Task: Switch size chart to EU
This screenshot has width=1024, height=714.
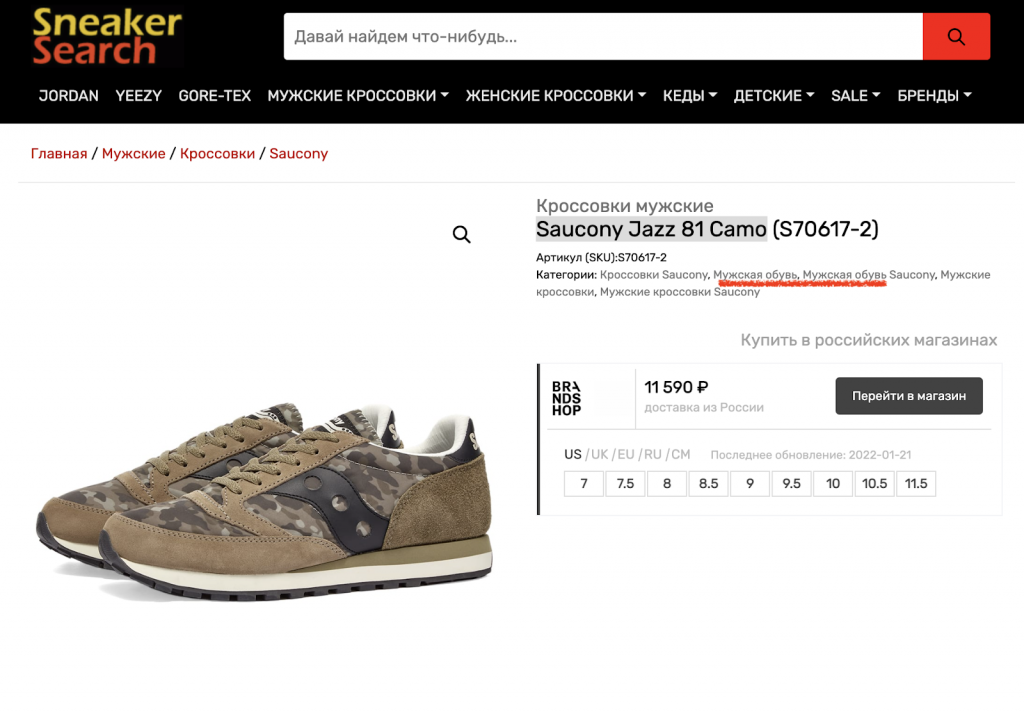Action: 626,454
